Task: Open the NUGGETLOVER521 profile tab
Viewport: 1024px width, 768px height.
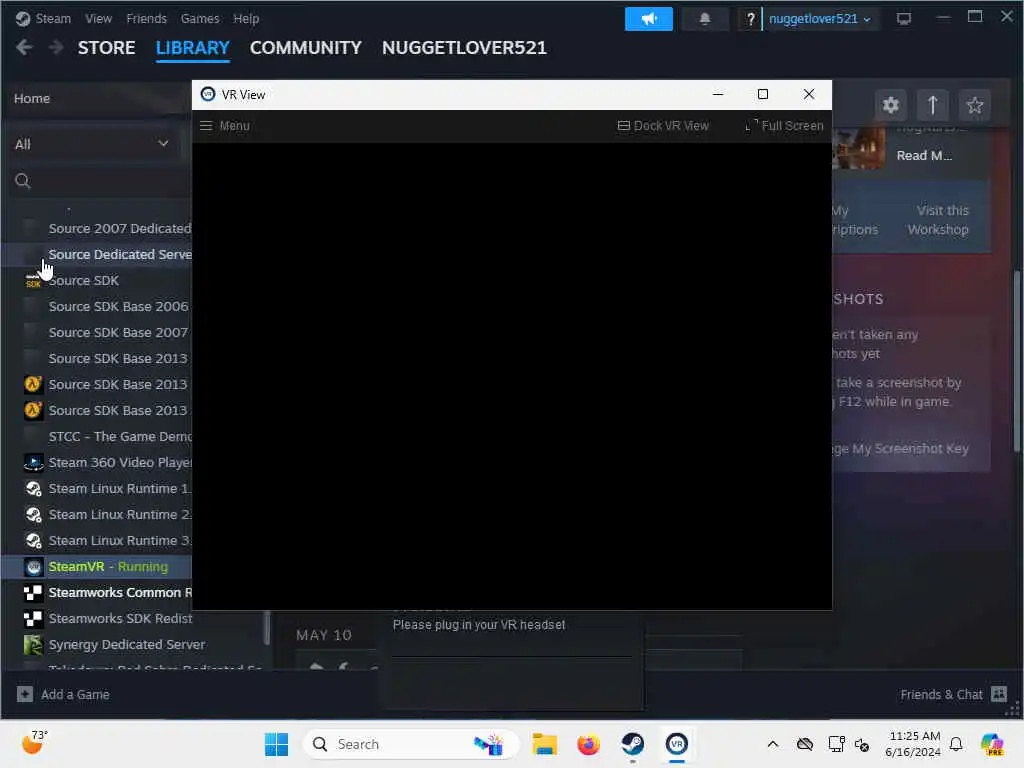Action: click(464, 48)
